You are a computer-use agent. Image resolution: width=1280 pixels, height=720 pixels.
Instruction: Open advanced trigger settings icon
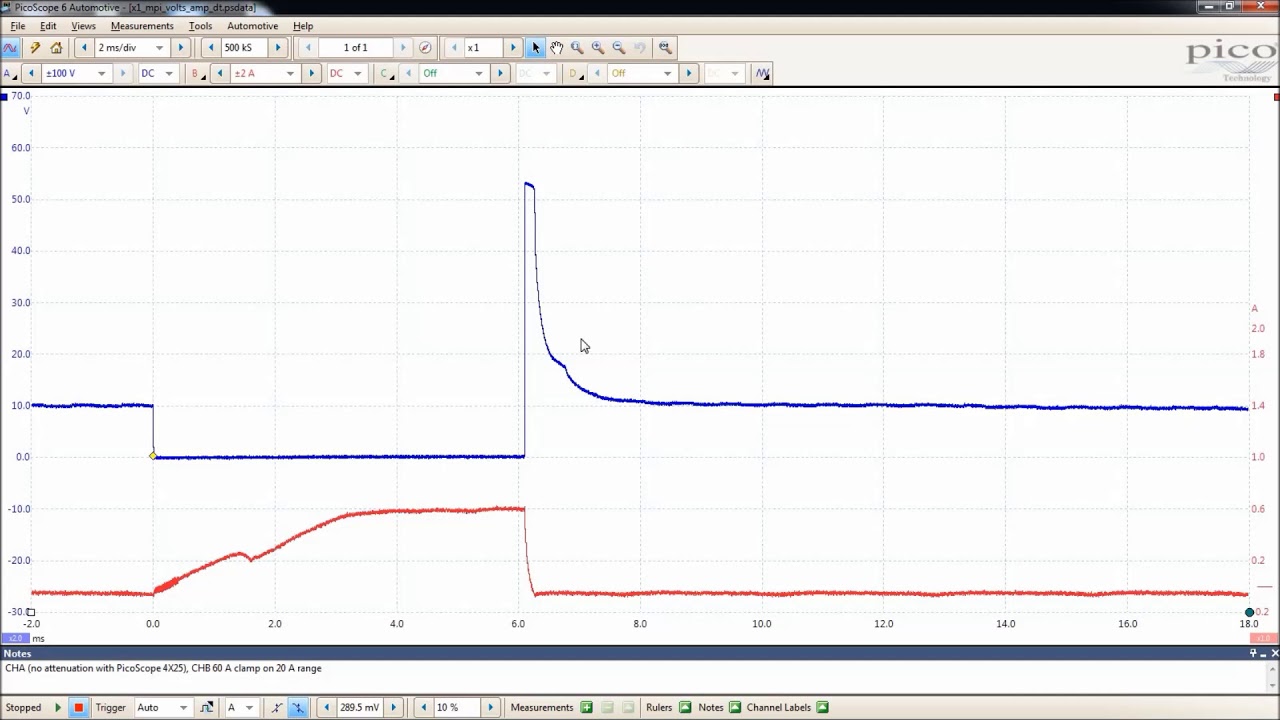point(206,708)
